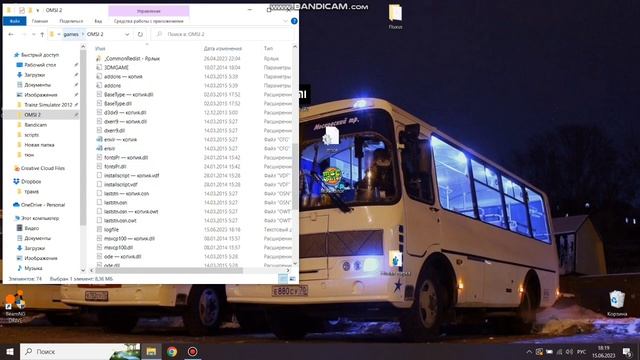Screen dimensions: 640x360
Task: Click the purple Управление contextual tab
Action: [x=149, y=11]
